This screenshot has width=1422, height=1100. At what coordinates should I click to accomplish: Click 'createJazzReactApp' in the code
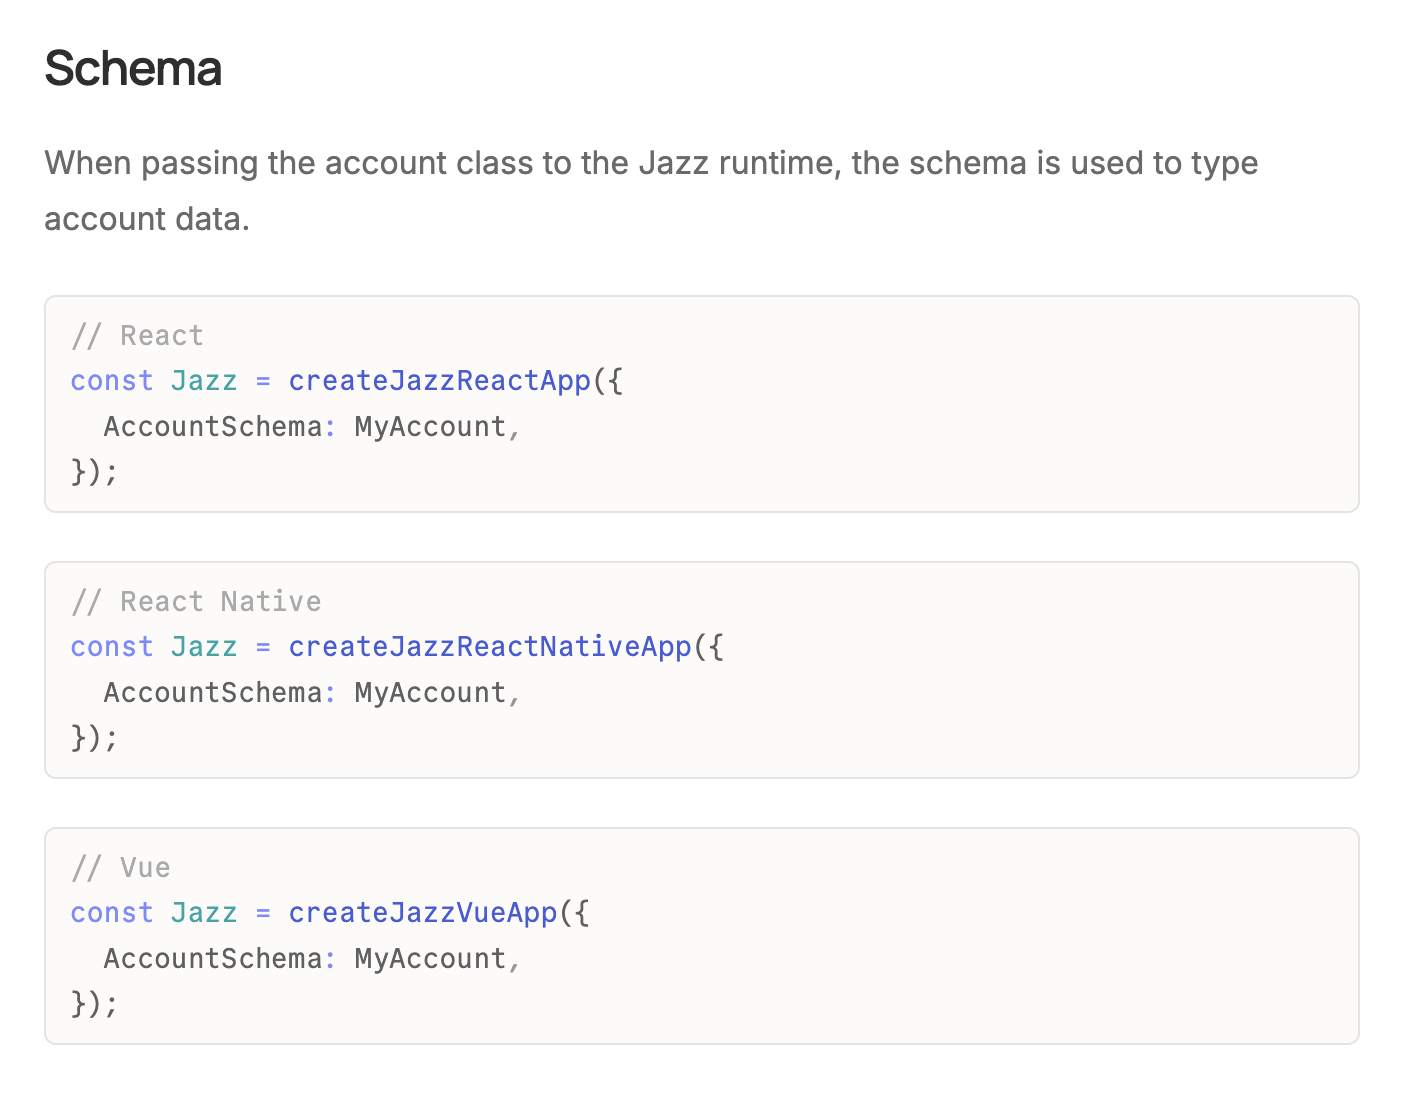440,381
